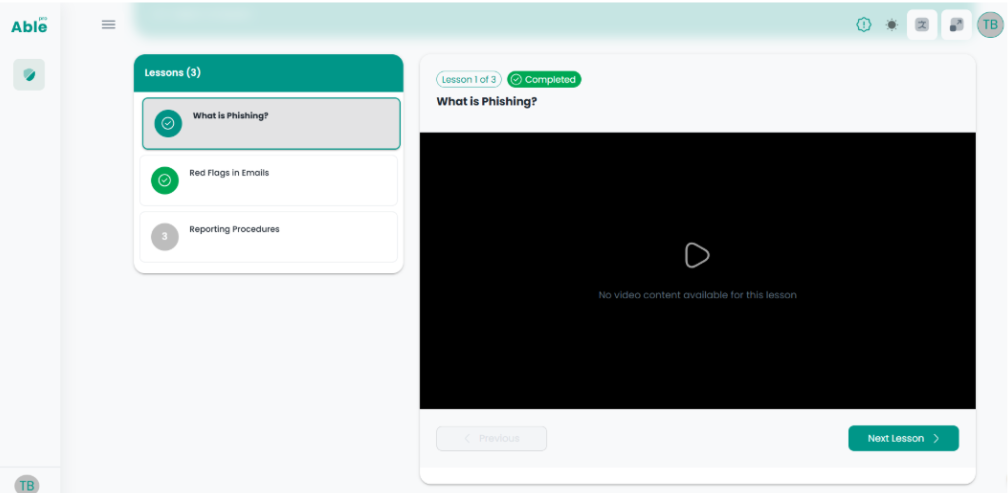This screenshot has width=1008, height=493.
Task: Click the alert notification icon in header
Action: [864, 25]
